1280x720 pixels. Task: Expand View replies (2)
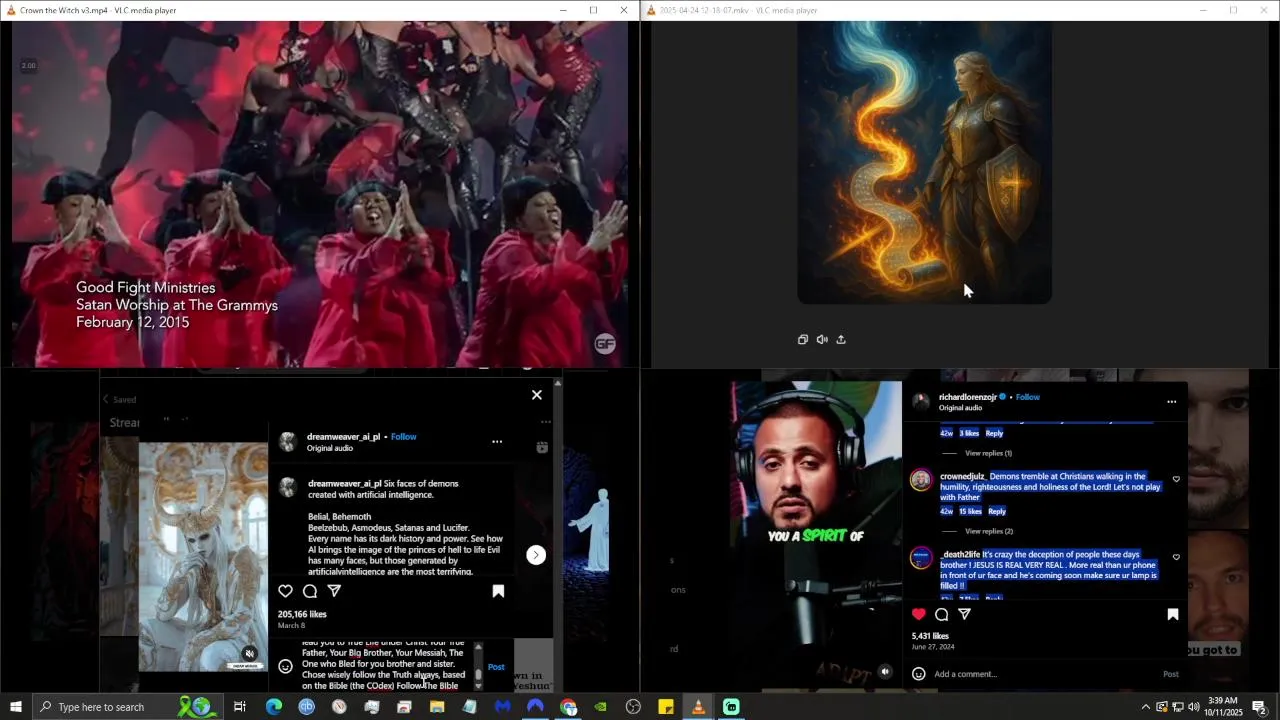tap(989, 531)
